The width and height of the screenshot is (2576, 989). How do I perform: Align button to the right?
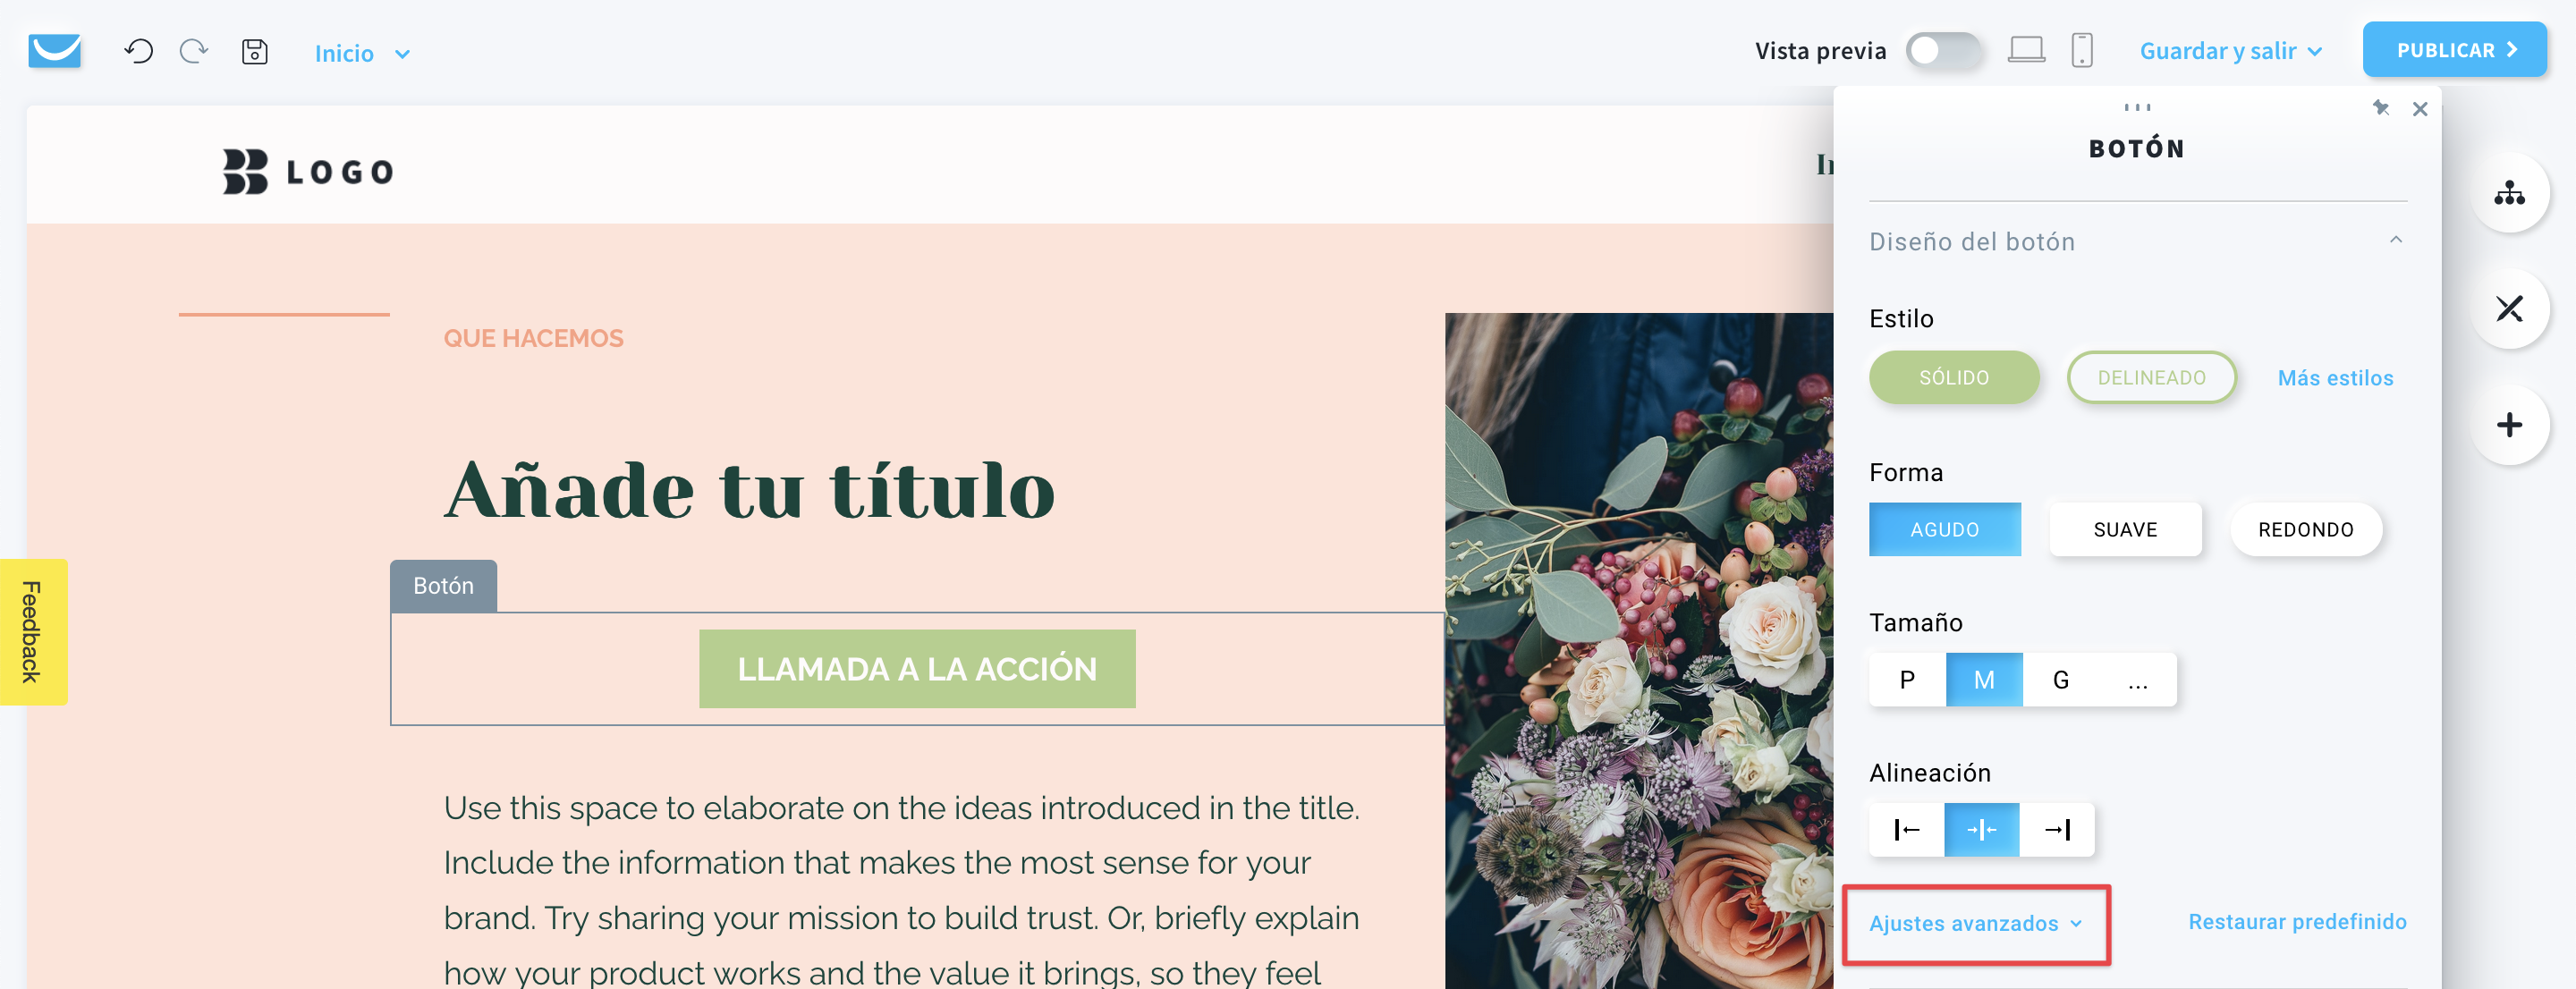click(2057, 830)
